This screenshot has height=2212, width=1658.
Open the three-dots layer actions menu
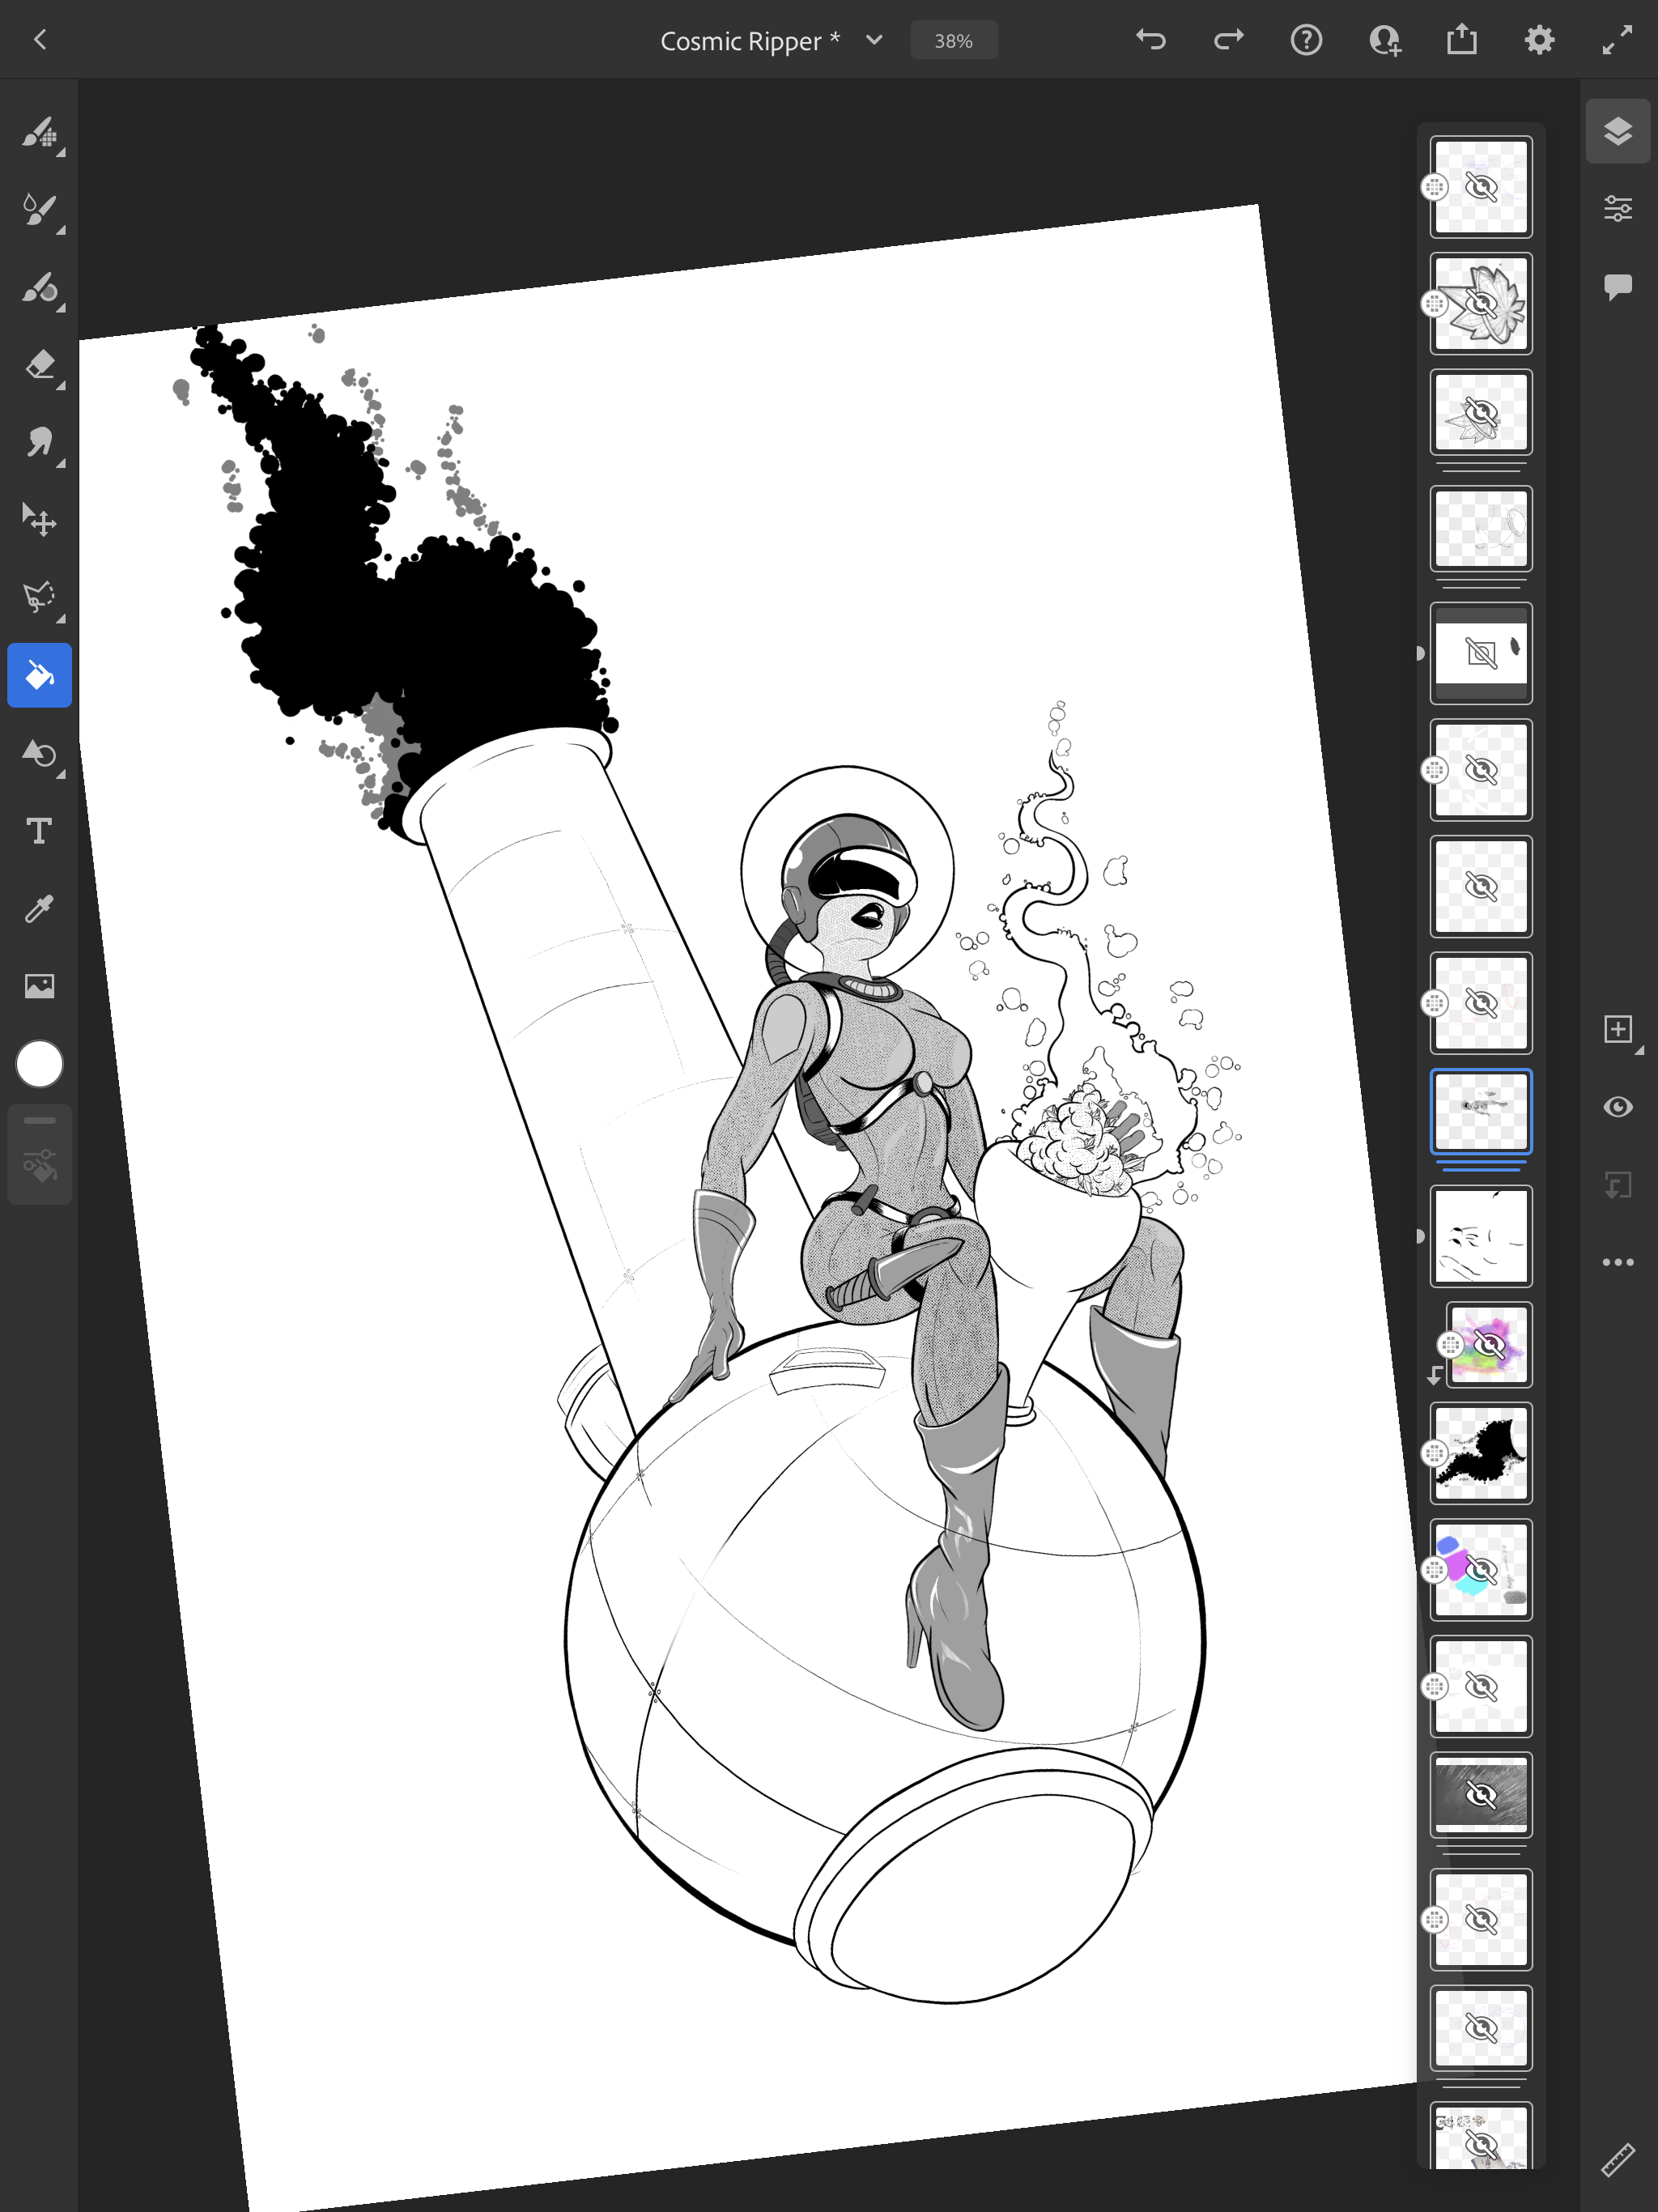click(x=1617, y=1262)
